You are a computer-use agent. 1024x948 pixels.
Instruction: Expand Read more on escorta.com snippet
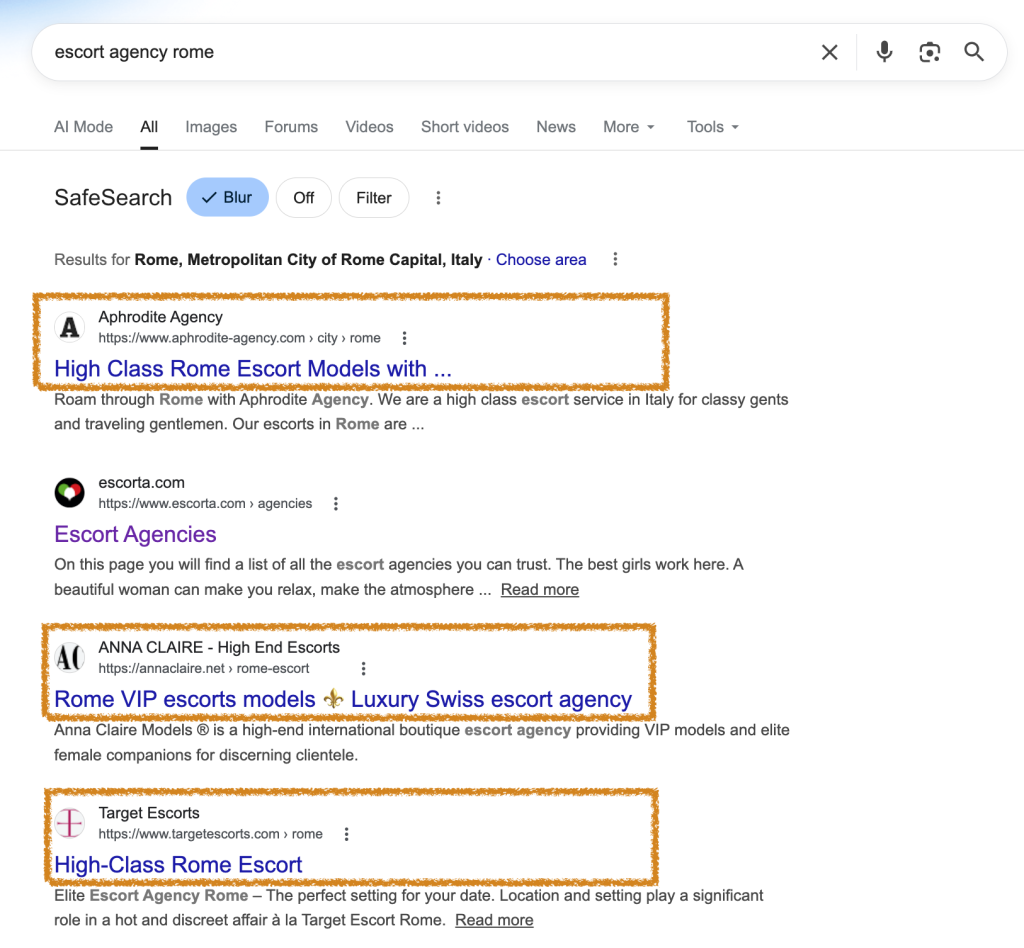[539, 590]
